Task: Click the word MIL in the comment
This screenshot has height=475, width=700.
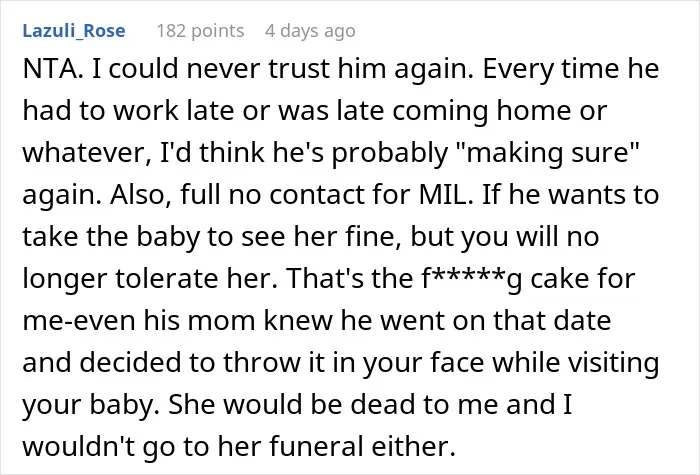Action: click(x=446, y=194)
